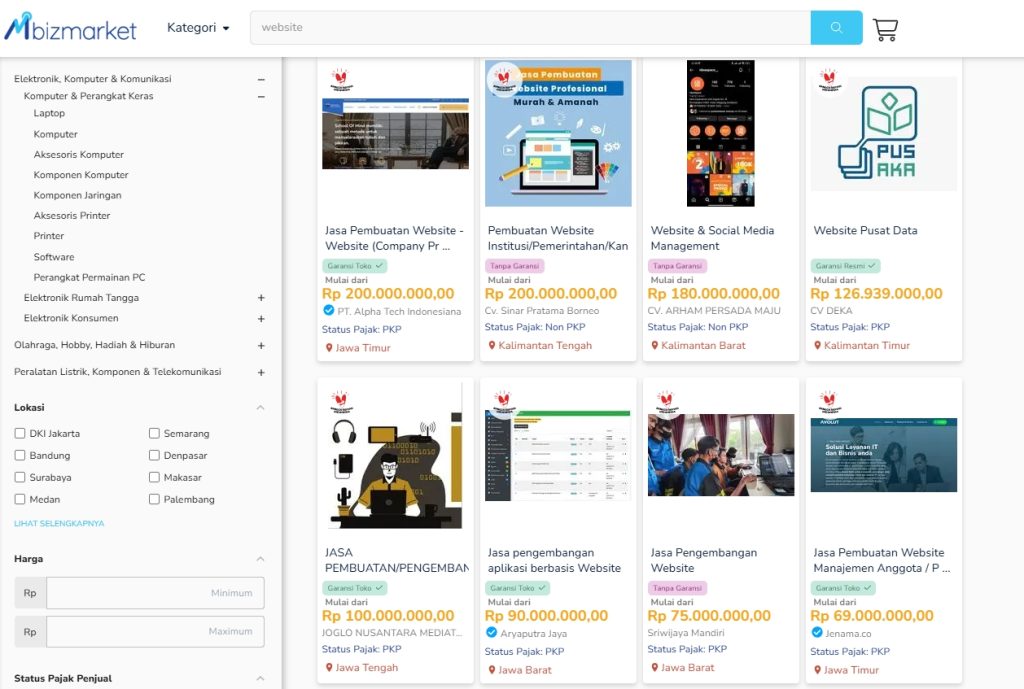Tick the DKI Jakarta location checkbox
1024x689 pixels.
[20, 434]
